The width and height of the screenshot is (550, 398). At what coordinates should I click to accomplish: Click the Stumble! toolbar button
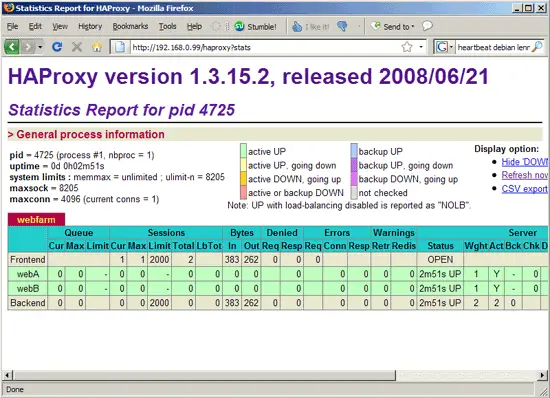pos(255,27)
